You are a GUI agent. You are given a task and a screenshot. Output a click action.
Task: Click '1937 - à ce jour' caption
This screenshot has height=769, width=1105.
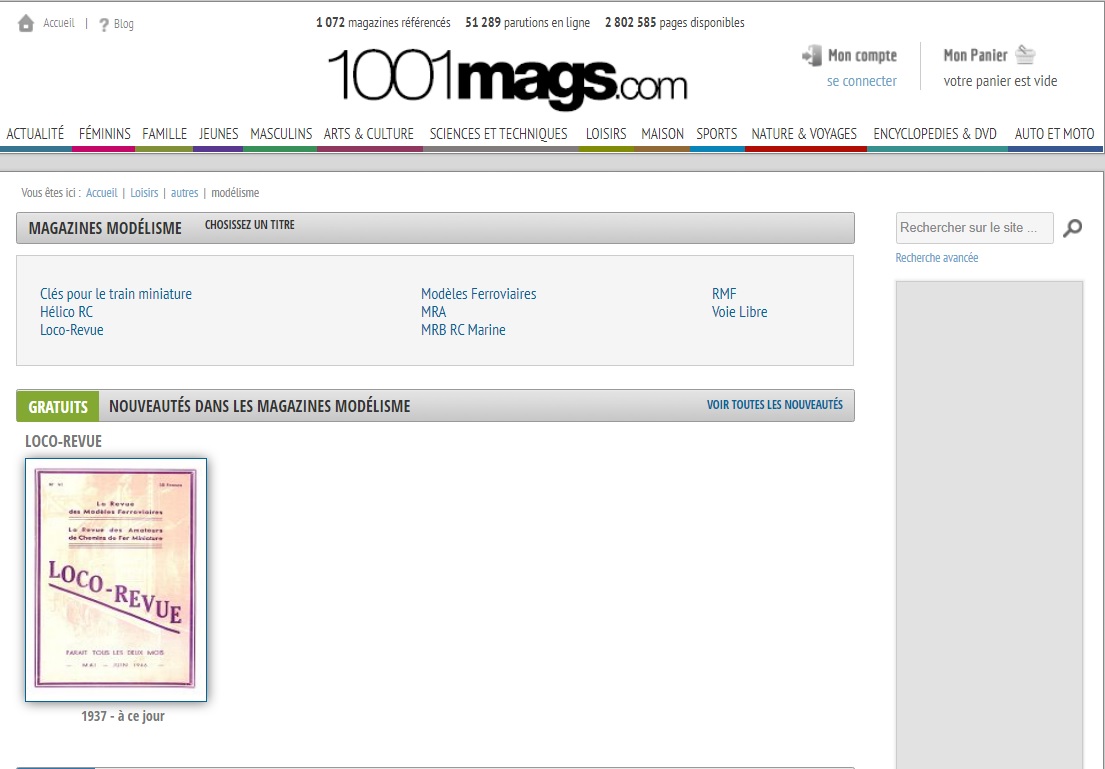[123, 716]
